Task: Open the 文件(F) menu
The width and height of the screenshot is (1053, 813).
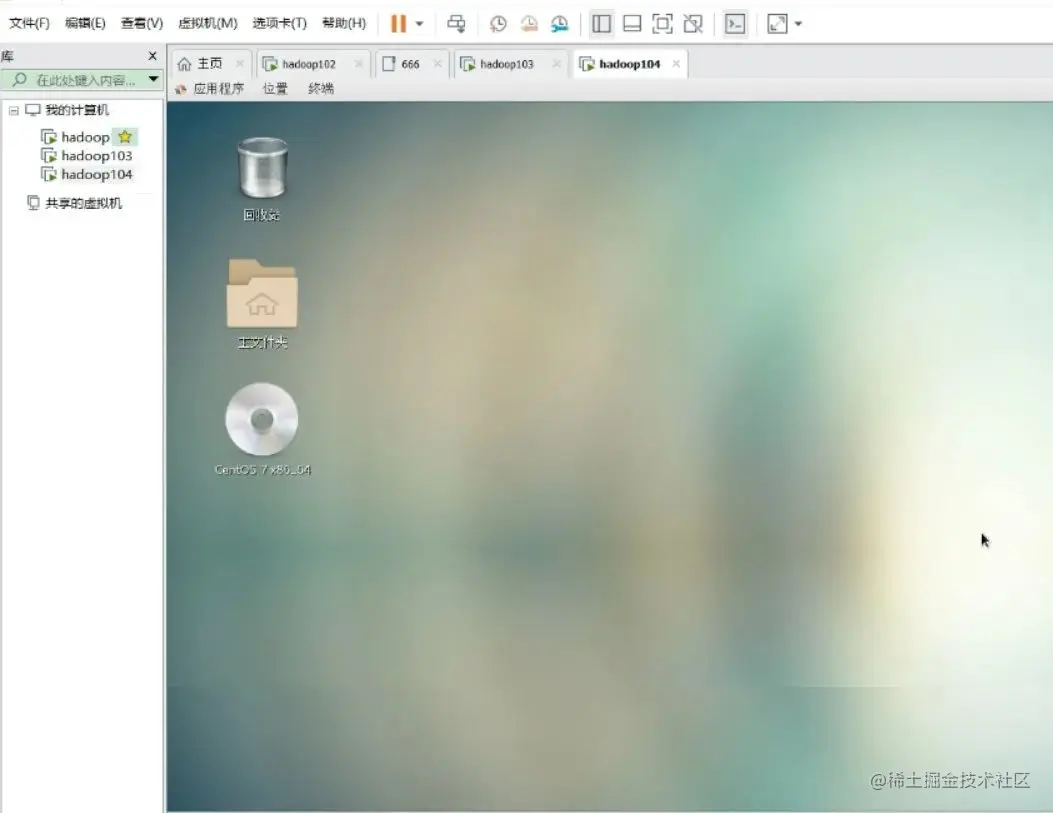Action: point(29,23)
